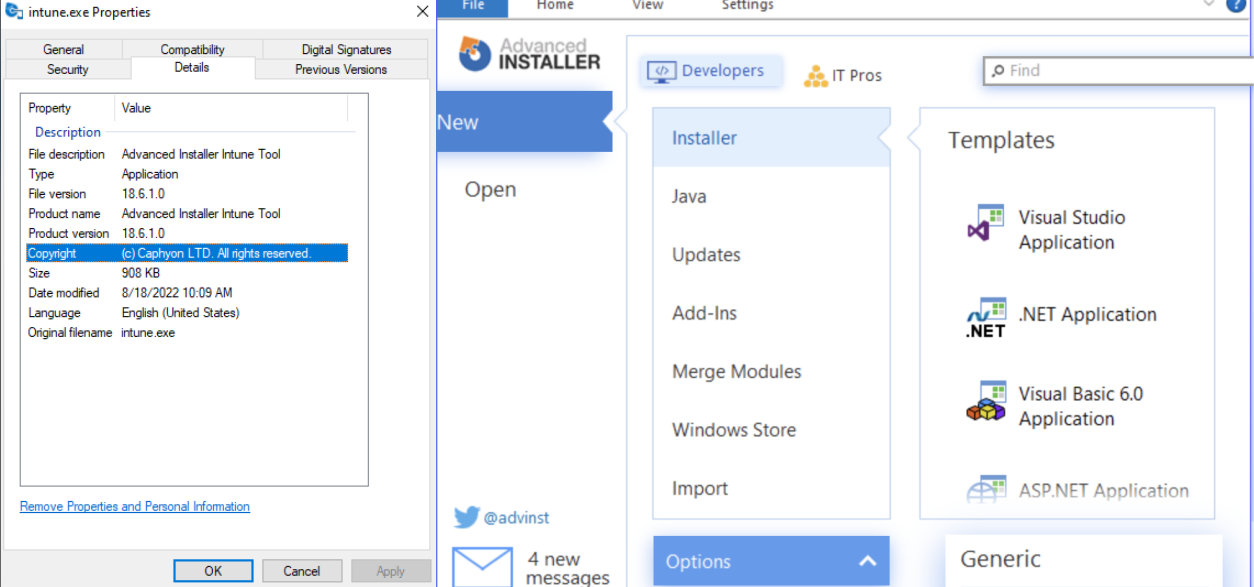Select the File version row
Screen dimensions: 1254x587
point(187,194)
